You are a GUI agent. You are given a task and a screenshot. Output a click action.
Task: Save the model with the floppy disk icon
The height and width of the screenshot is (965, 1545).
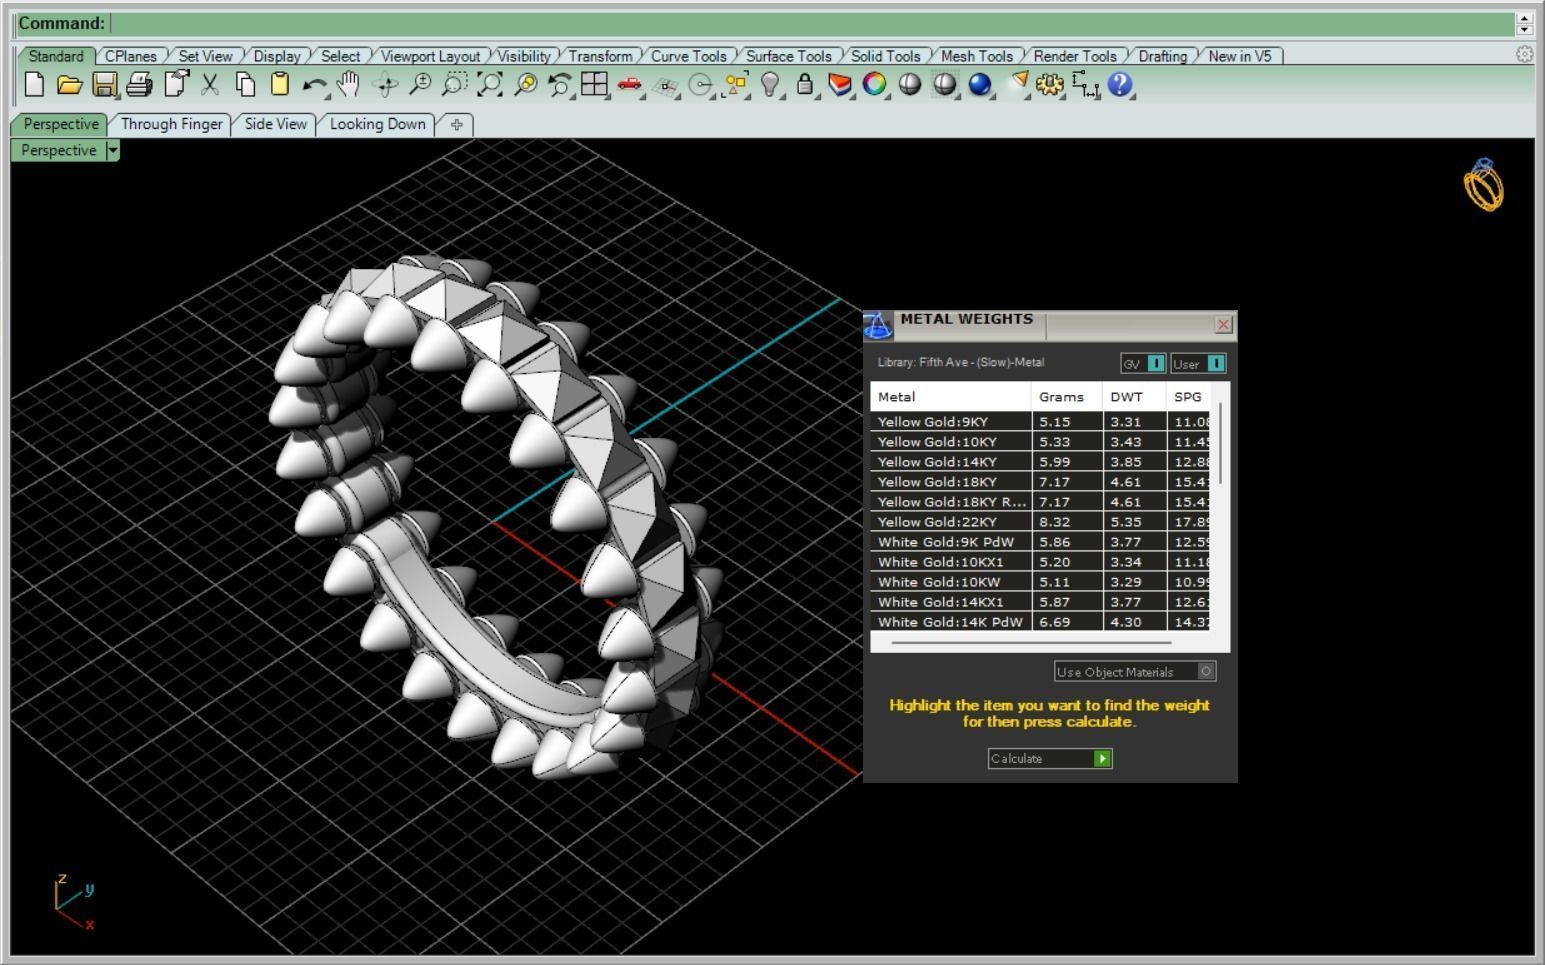[x=104, y=85]
